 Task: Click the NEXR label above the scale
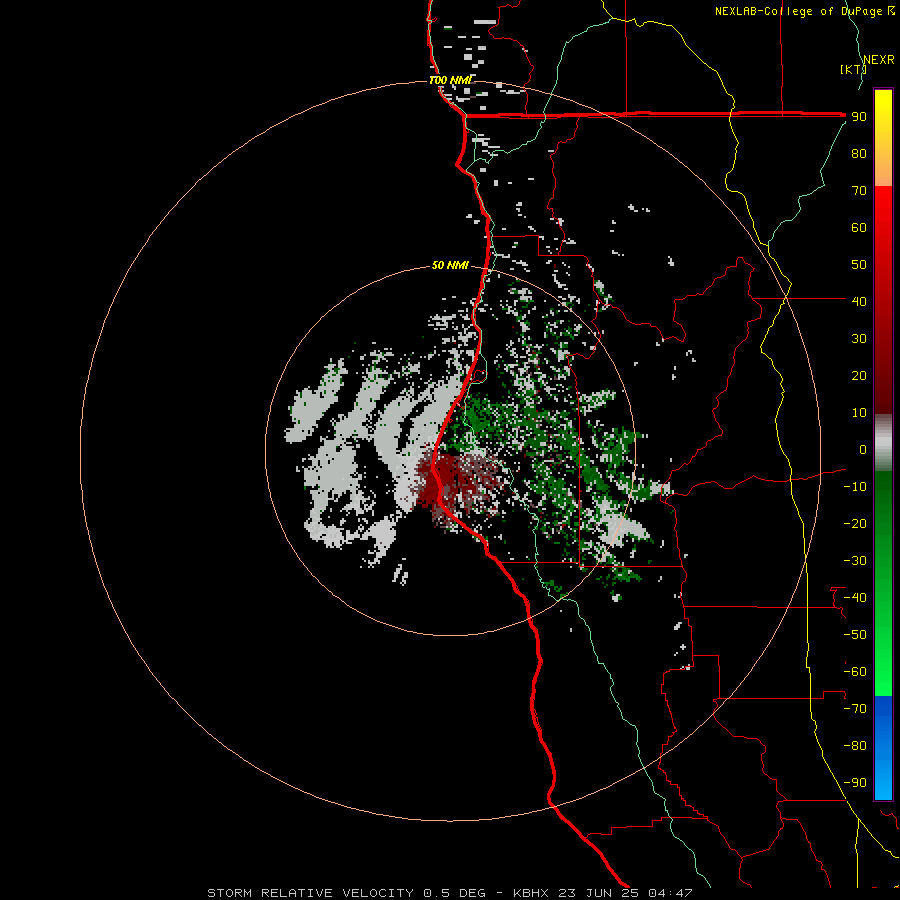879,60
